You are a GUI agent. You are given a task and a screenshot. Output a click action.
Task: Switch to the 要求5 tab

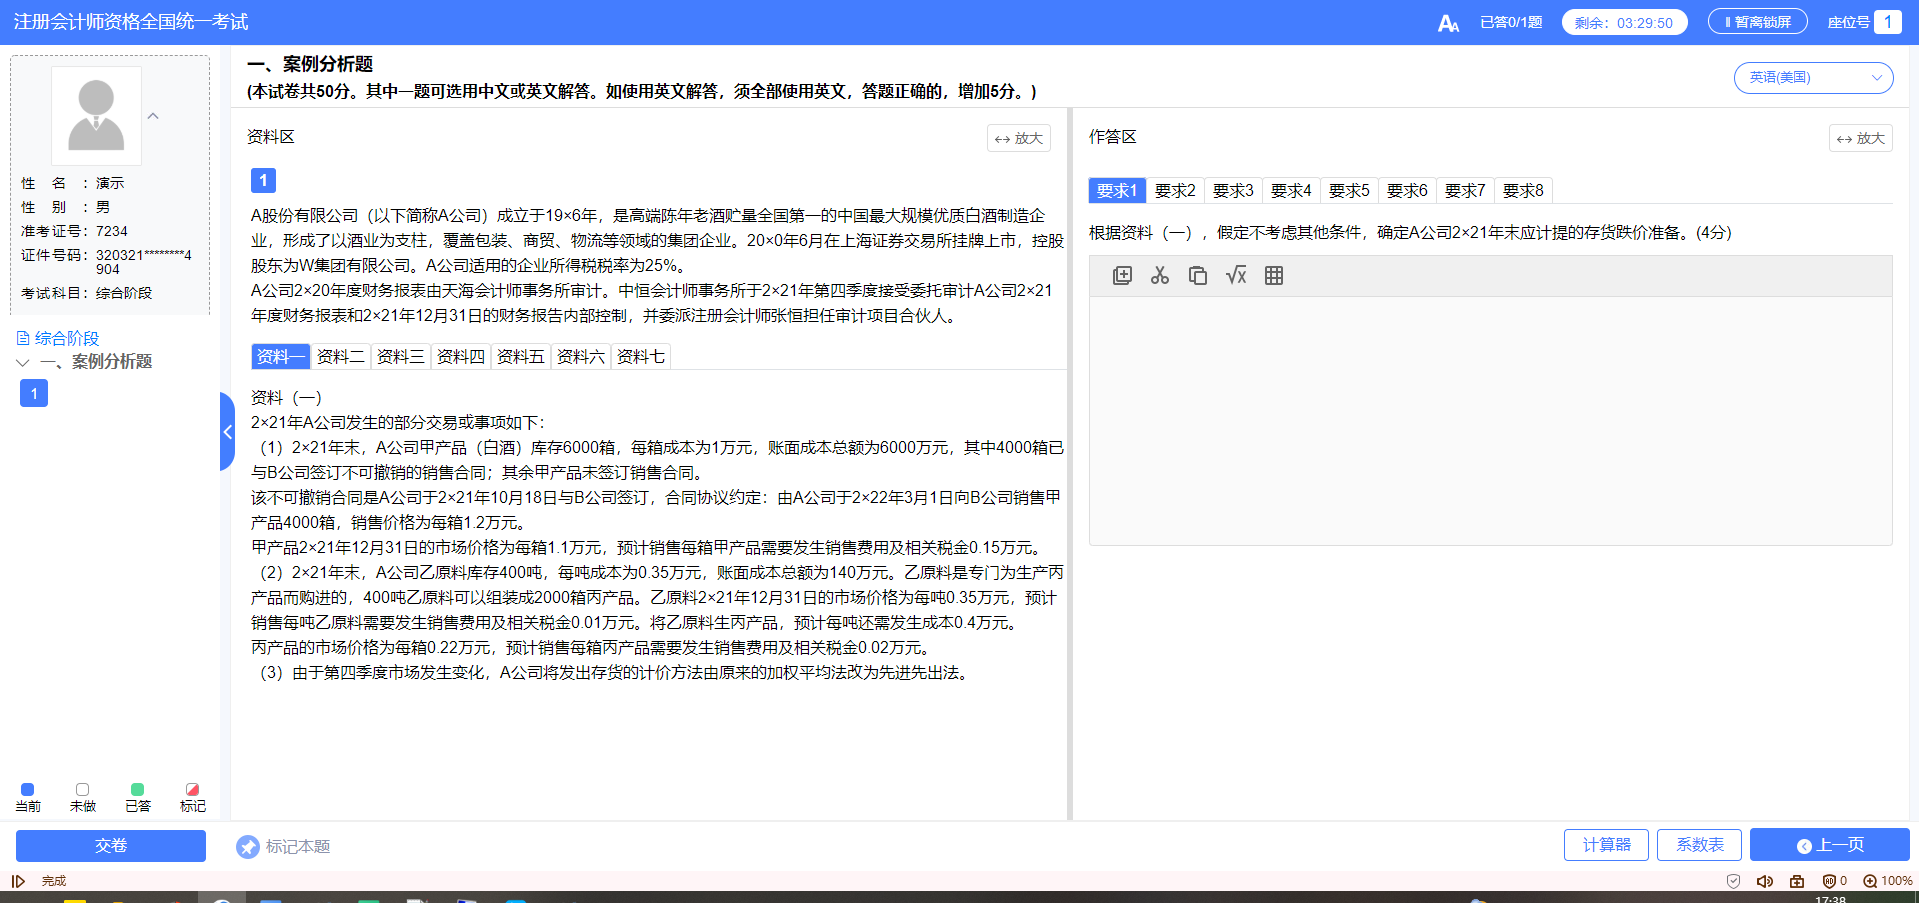click(1349, 190)
